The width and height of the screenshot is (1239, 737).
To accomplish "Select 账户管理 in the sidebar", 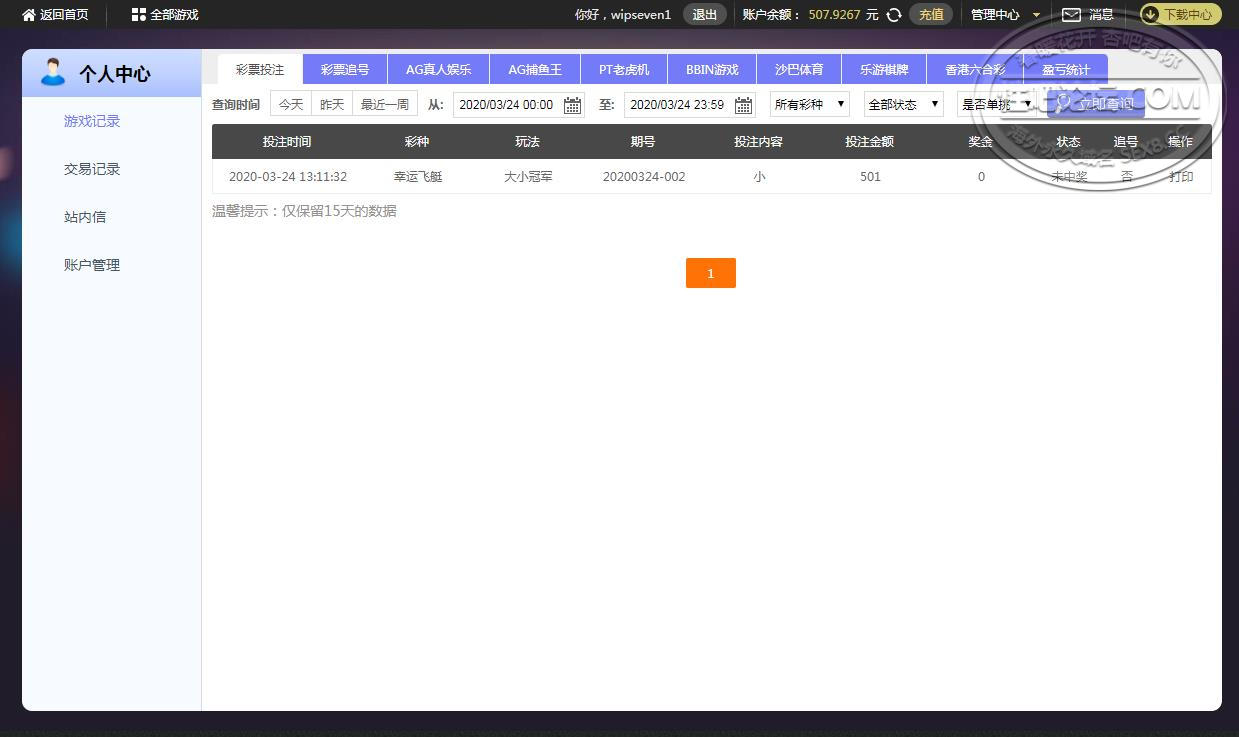I will tap(92, 265).
